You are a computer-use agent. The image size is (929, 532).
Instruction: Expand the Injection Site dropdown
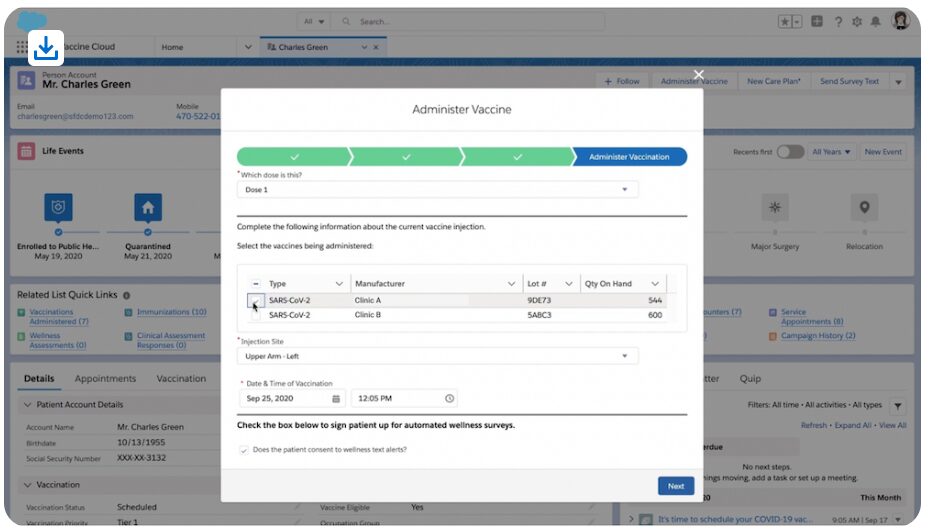click(437, 356)
